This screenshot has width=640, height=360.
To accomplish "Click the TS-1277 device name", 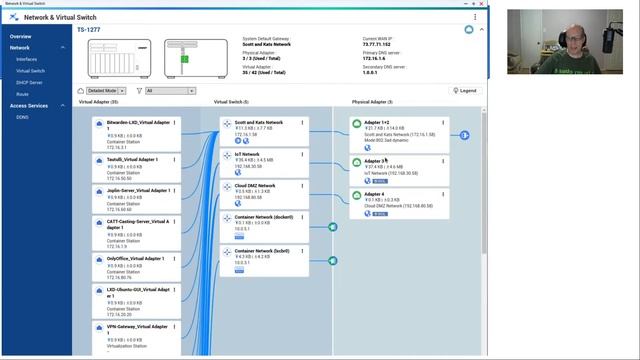I will click(x=89, y=30).
